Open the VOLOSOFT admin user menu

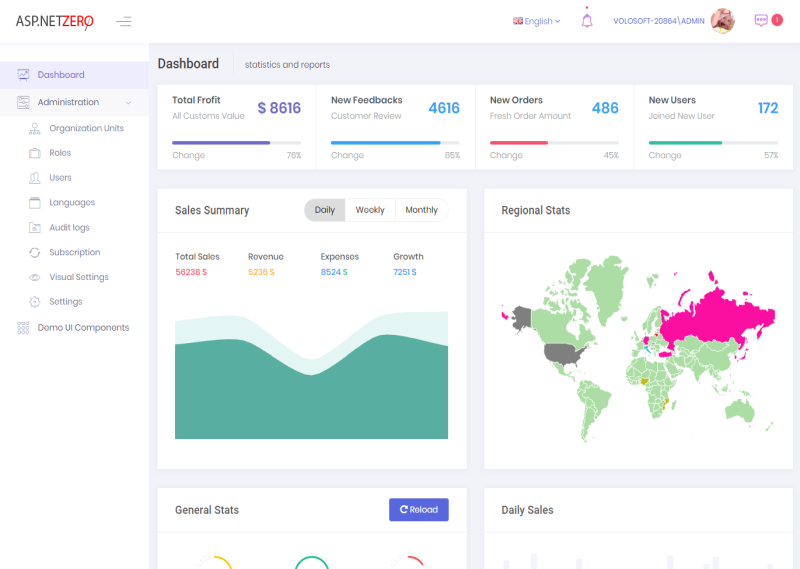(673, 21)
